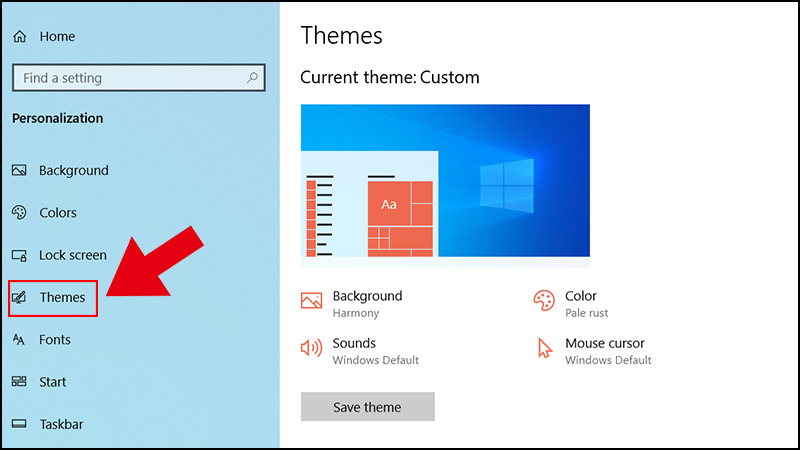800x450 pixels.
Task: Click the orange Mouse cursor icon
Action: pyautogui.click(x=544, y=348)
